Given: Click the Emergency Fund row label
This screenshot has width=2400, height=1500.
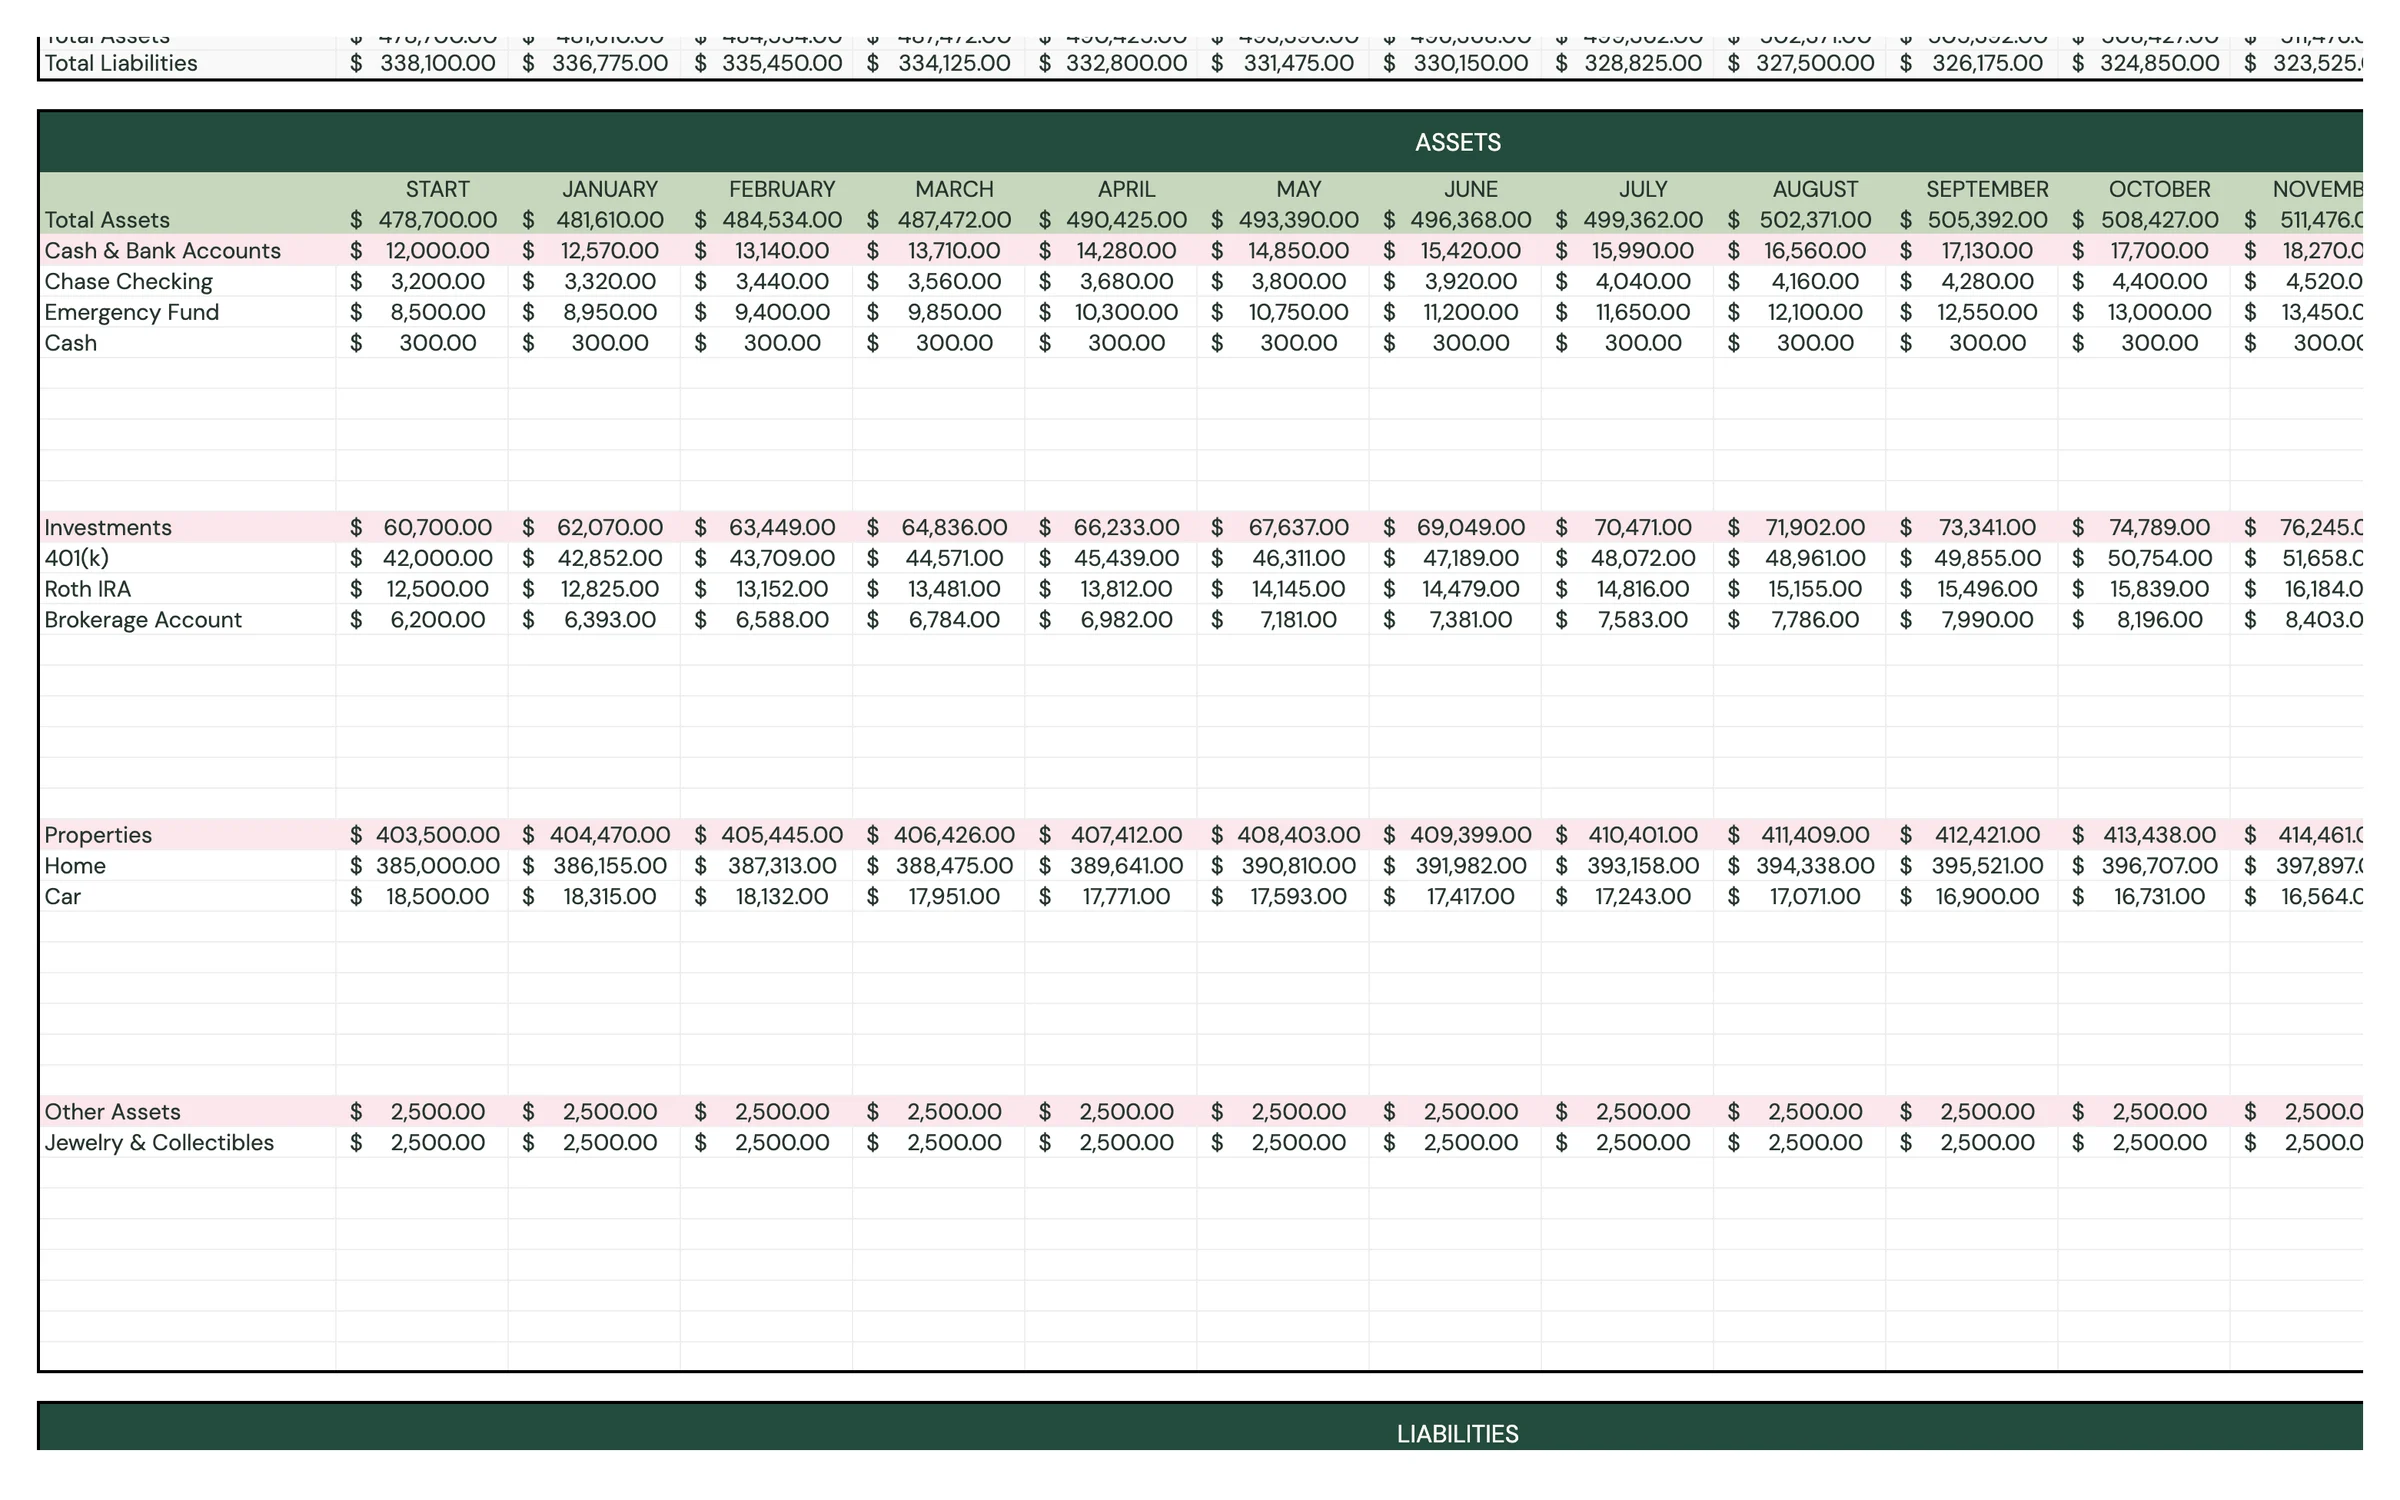Looking at the screenshot, I should pyautogui.click(x=131, y=312).
